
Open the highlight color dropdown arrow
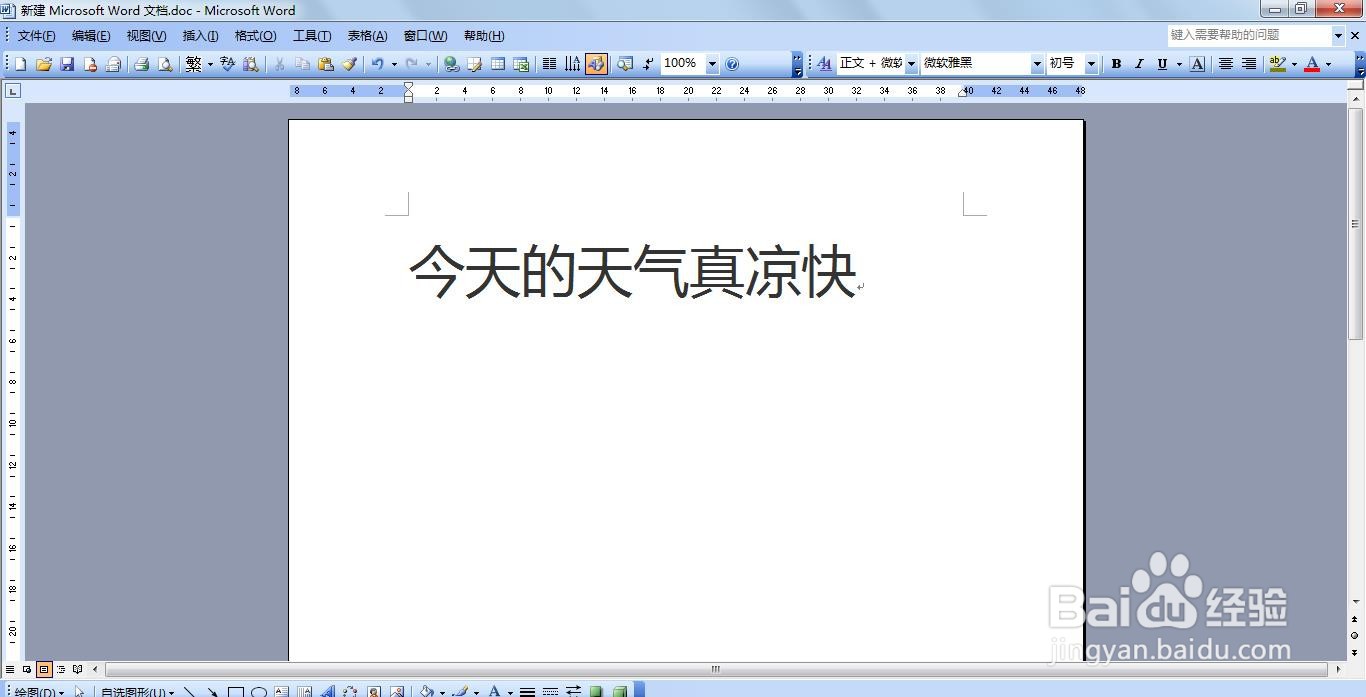[x=1294, y=64]
